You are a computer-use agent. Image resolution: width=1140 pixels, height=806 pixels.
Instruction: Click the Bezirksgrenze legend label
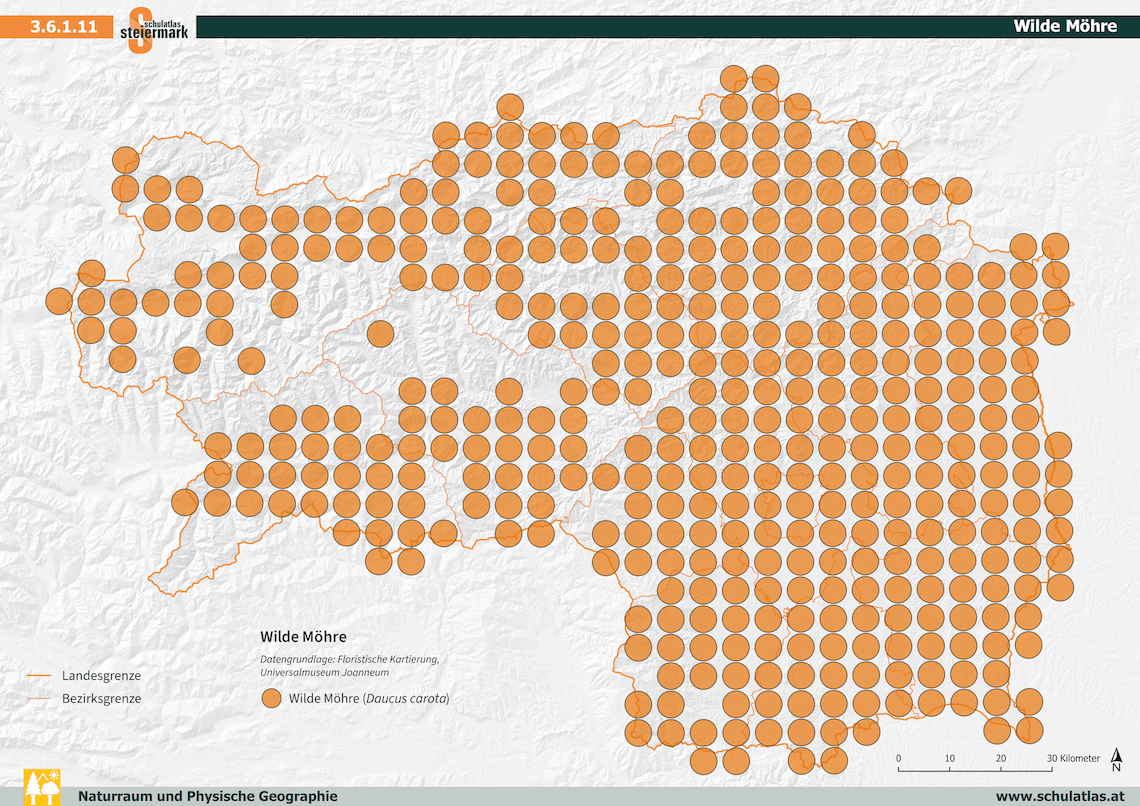coord(101,698)
